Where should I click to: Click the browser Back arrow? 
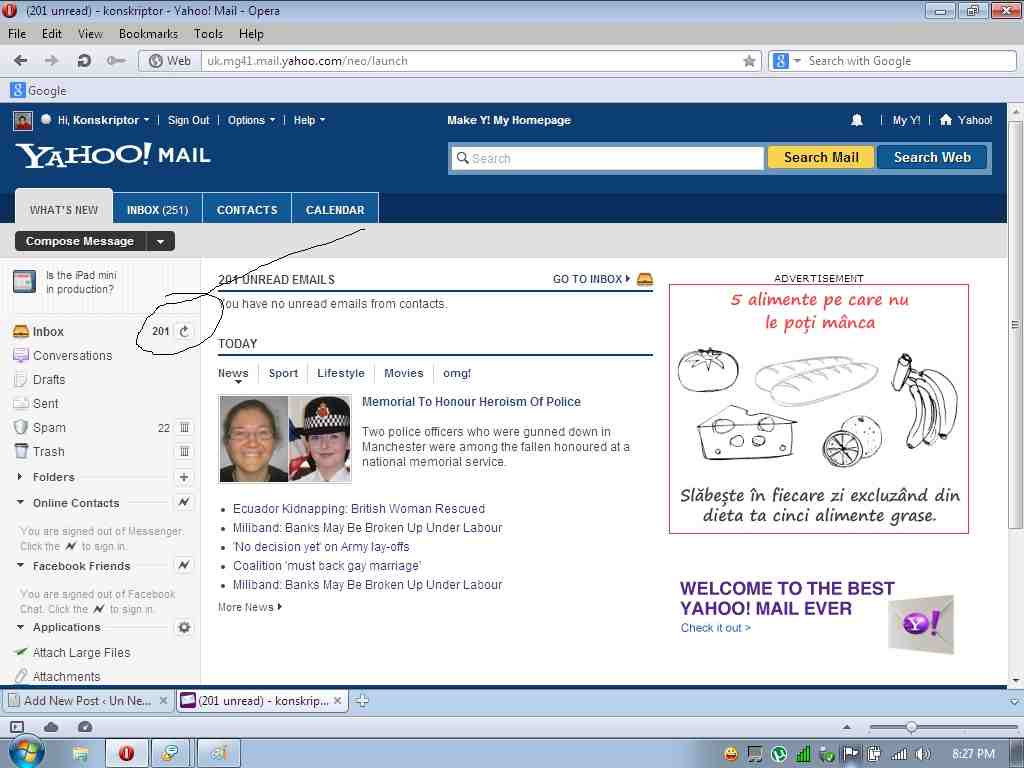pos(20,61)
